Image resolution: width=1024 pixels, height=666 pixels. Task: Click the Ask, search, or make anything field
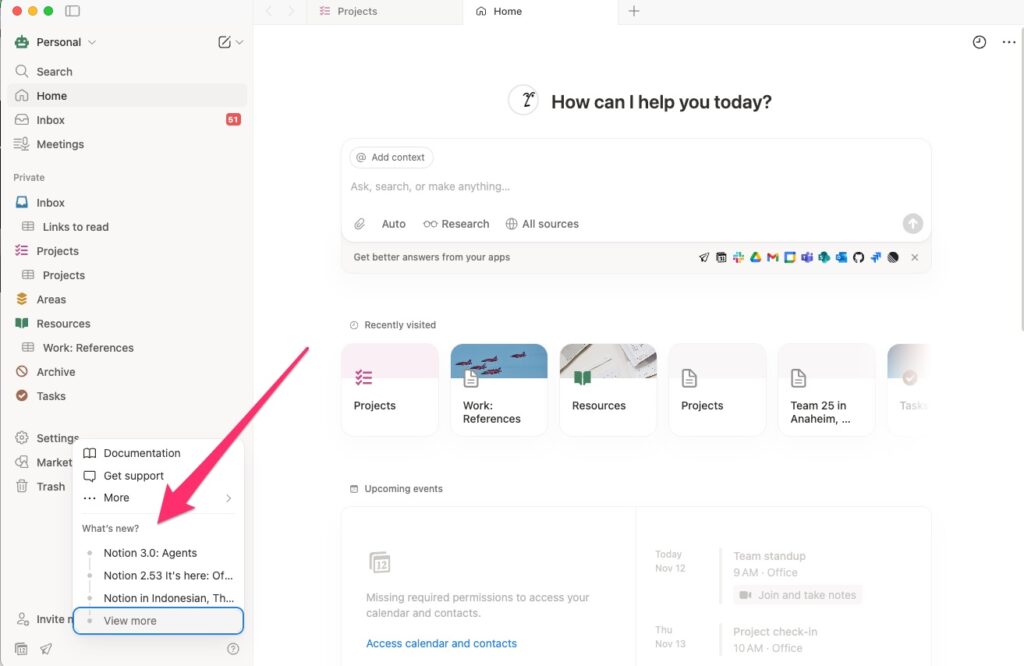point(600,187)
